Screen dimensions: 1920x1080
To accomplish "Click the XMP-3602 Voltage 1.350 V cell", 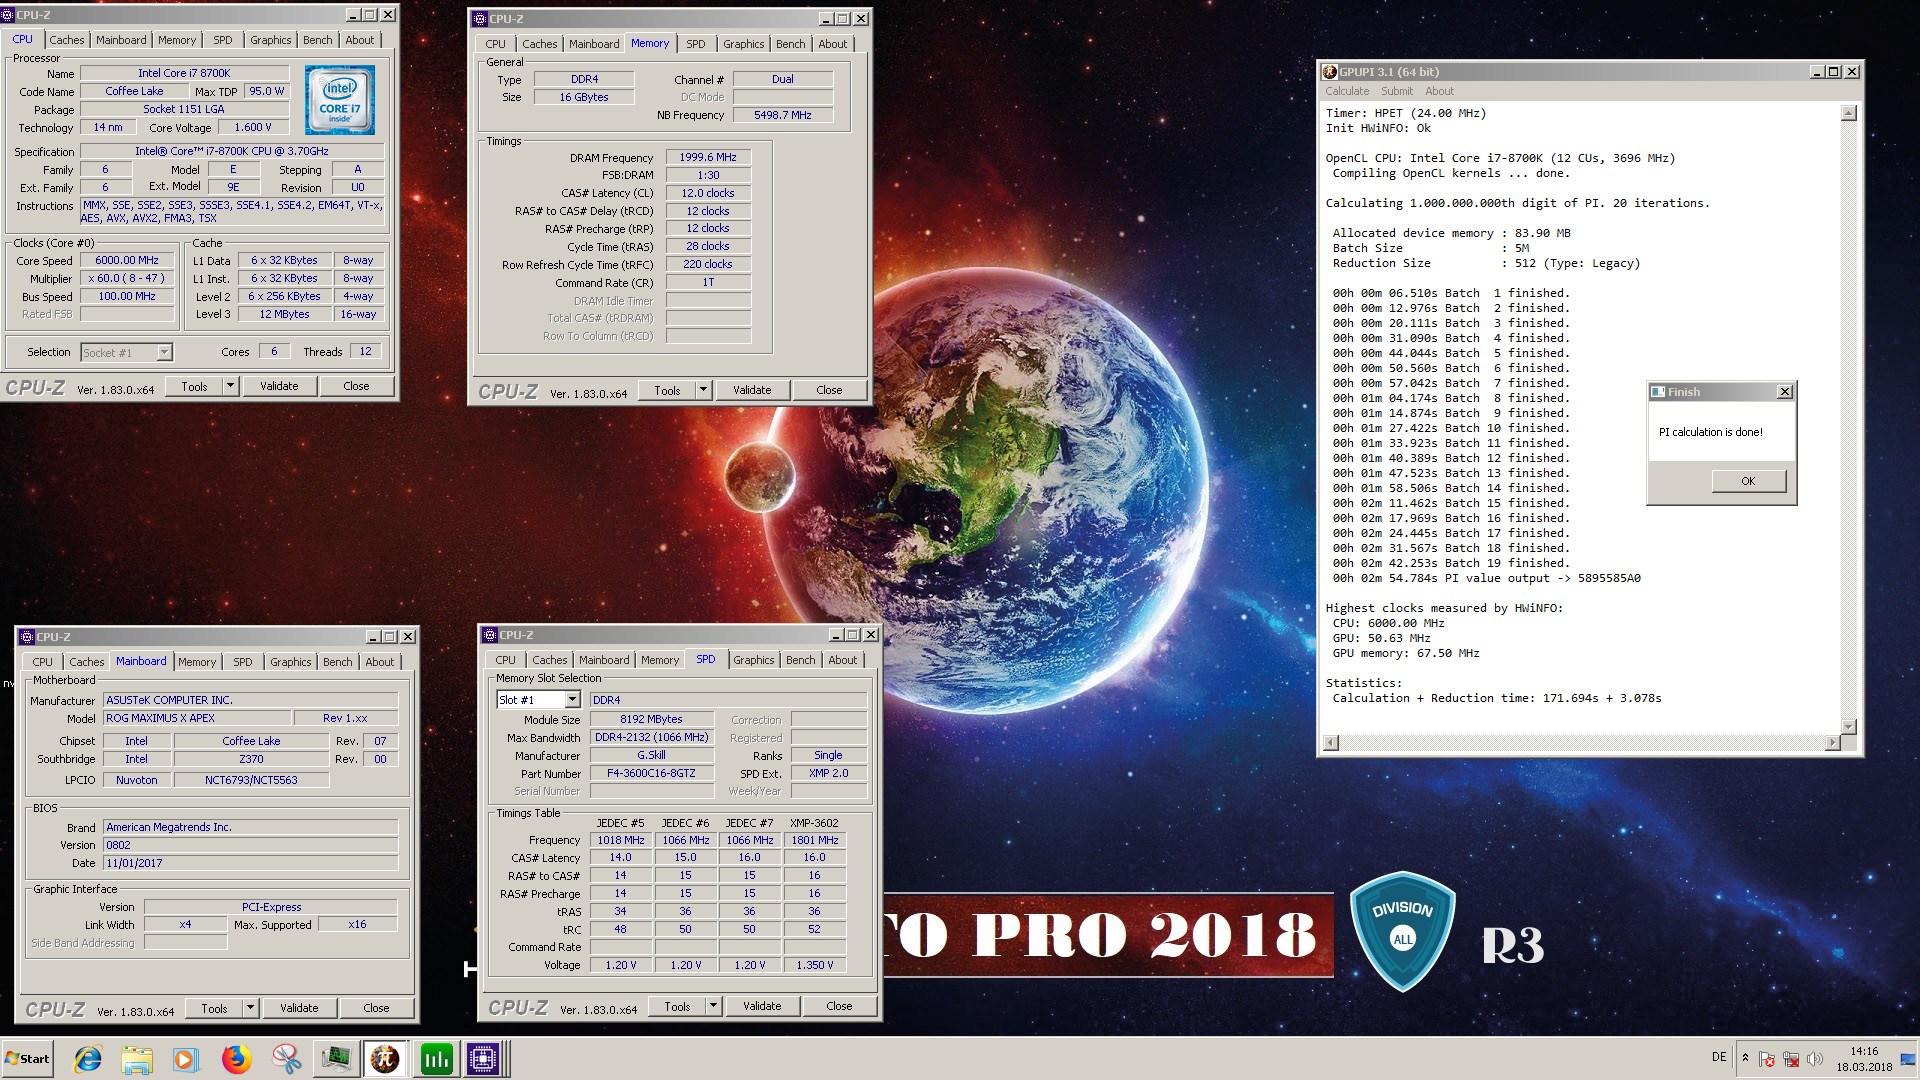I will coord(815,965).
